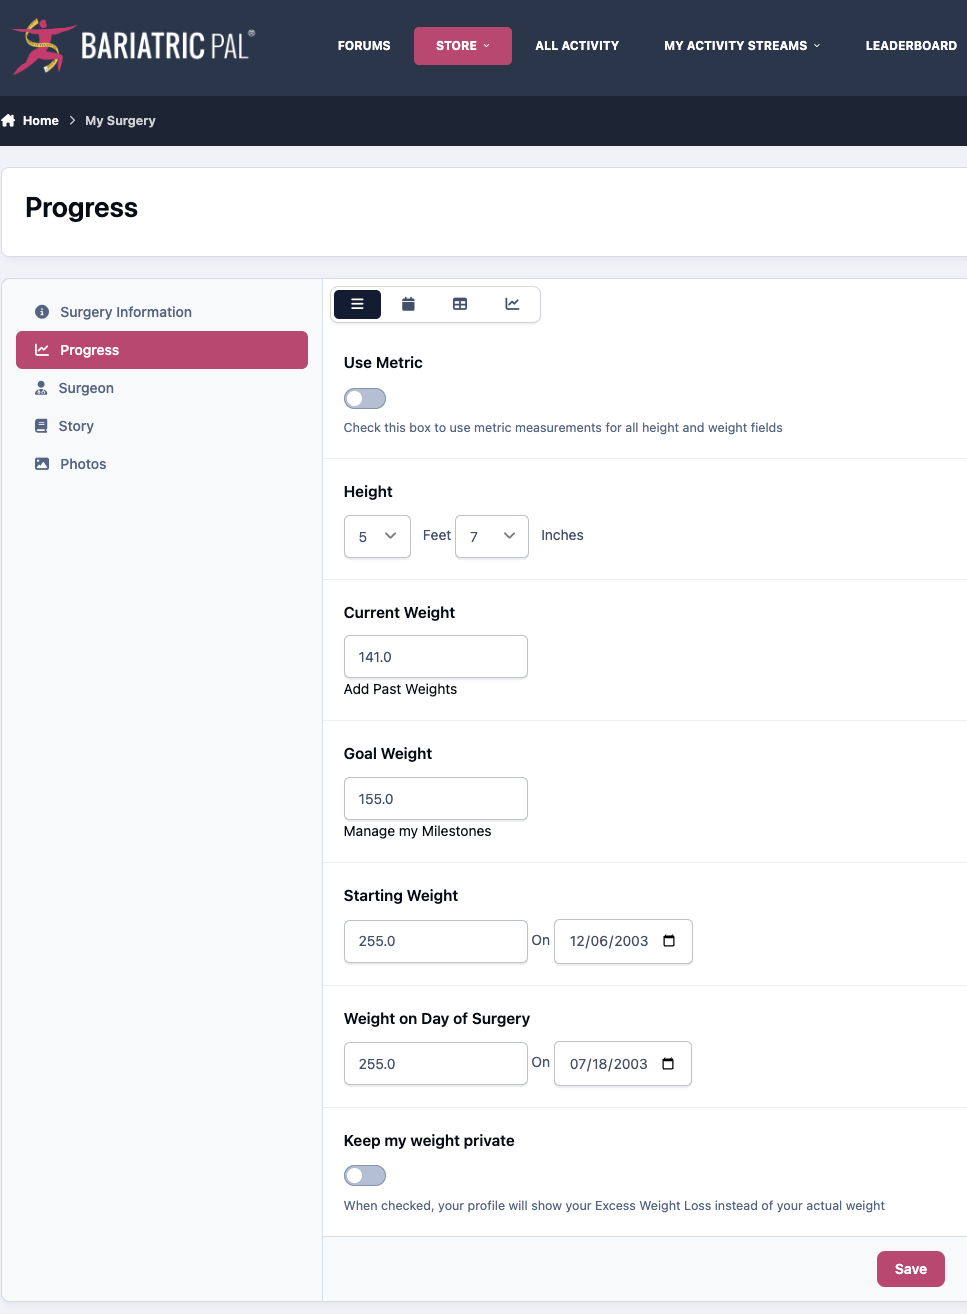The width and height of the screenshot is (967, 1314).
Task: Expand My Activity Streams menu
Action: (x=742, y=46)
